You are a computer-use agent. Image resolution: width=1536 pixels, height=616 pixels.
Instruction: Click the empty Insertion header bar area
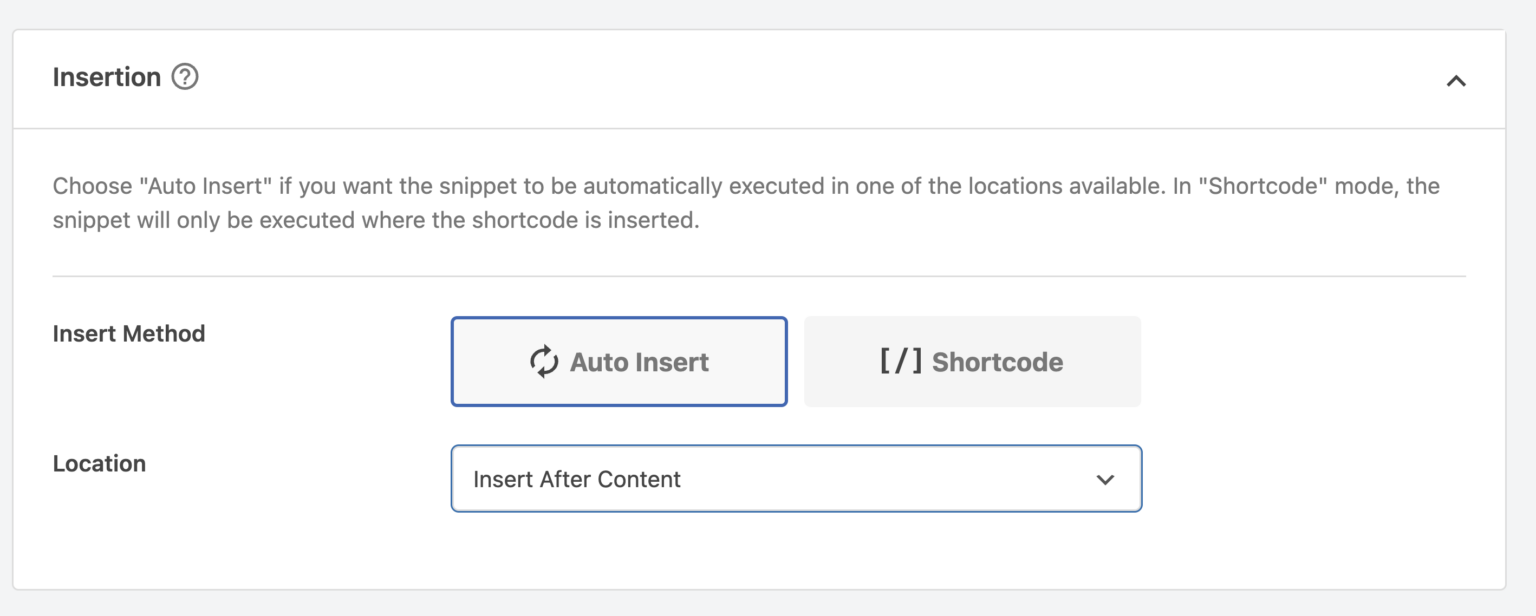pos(820,78)
